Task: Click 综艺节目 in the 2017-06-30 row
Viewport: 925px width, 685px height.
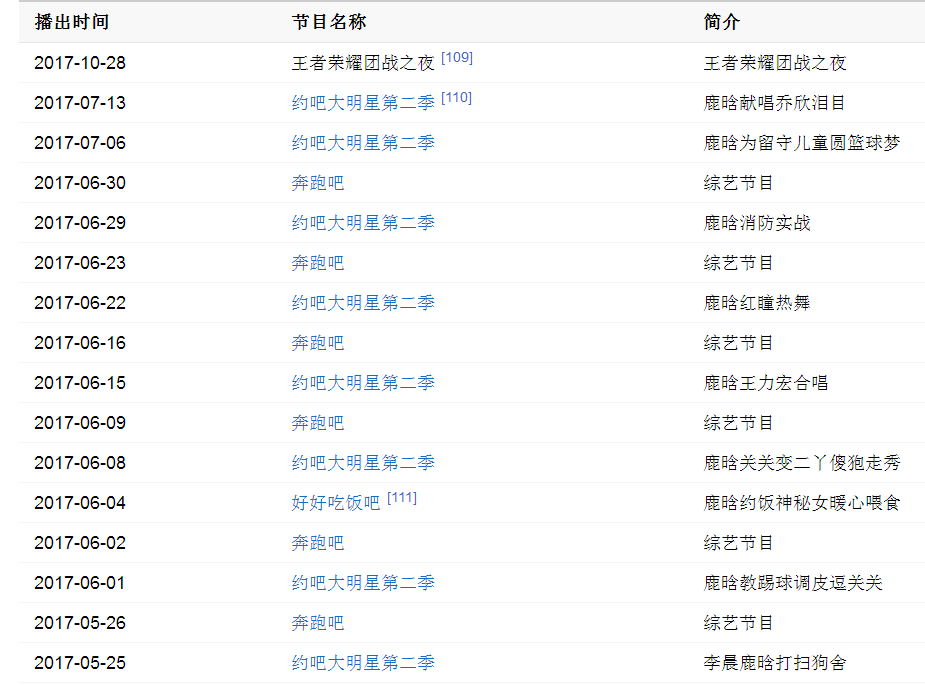Action: click(739, 183)
